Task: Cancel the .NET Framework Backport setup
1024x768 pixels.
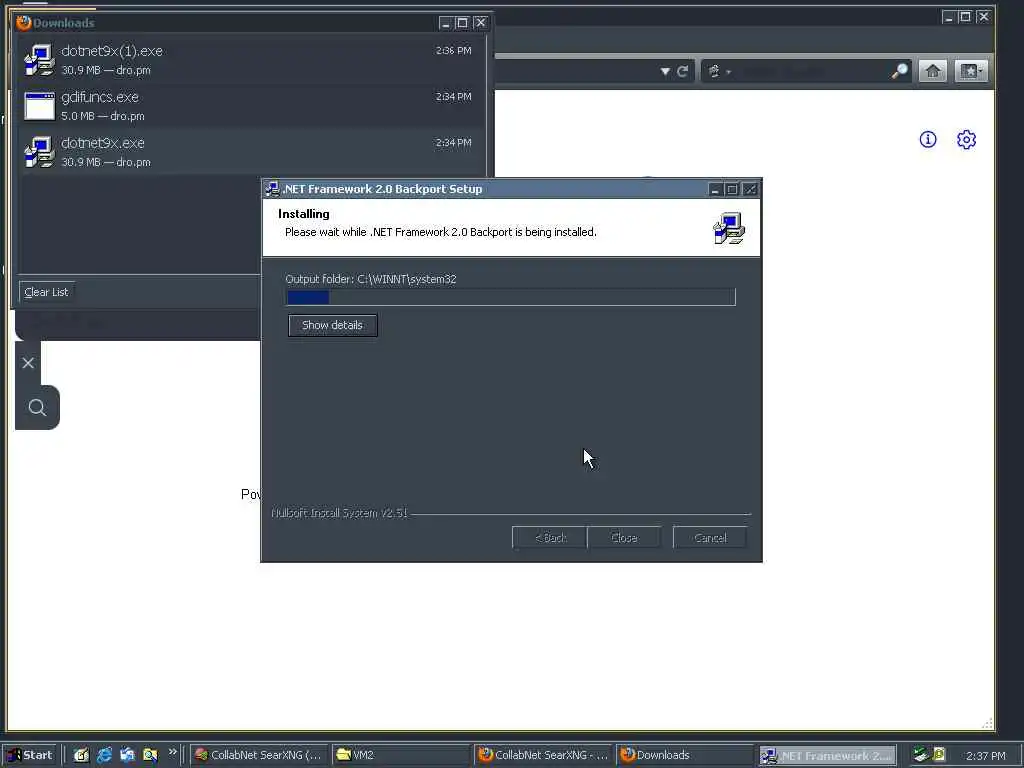Action: click(x=710, y=537)
